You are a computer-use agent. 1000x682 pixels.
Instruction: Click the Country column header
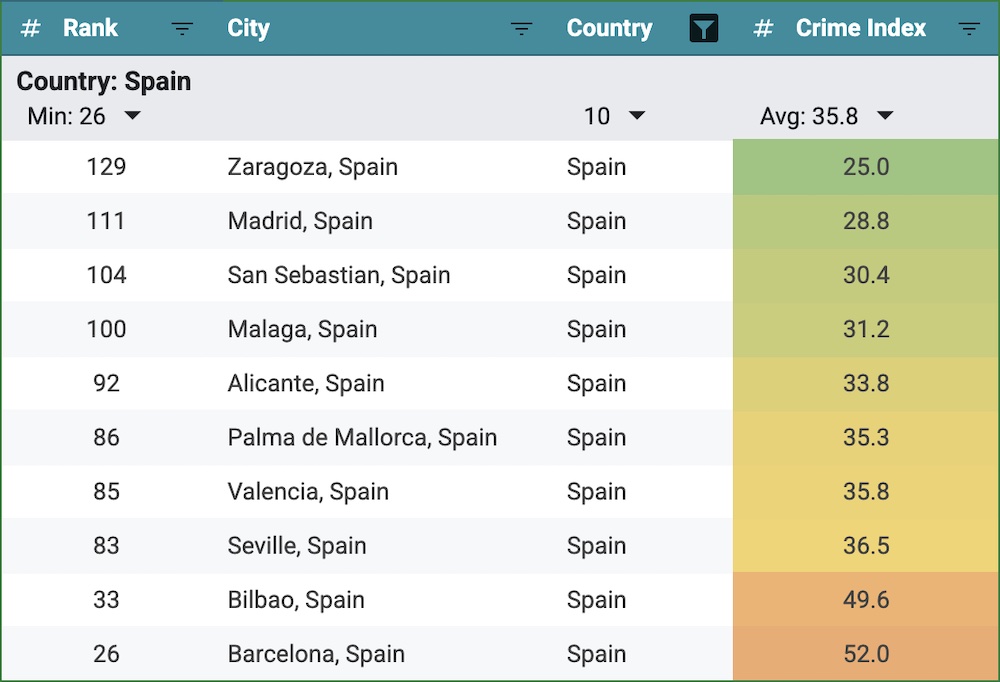609,29
